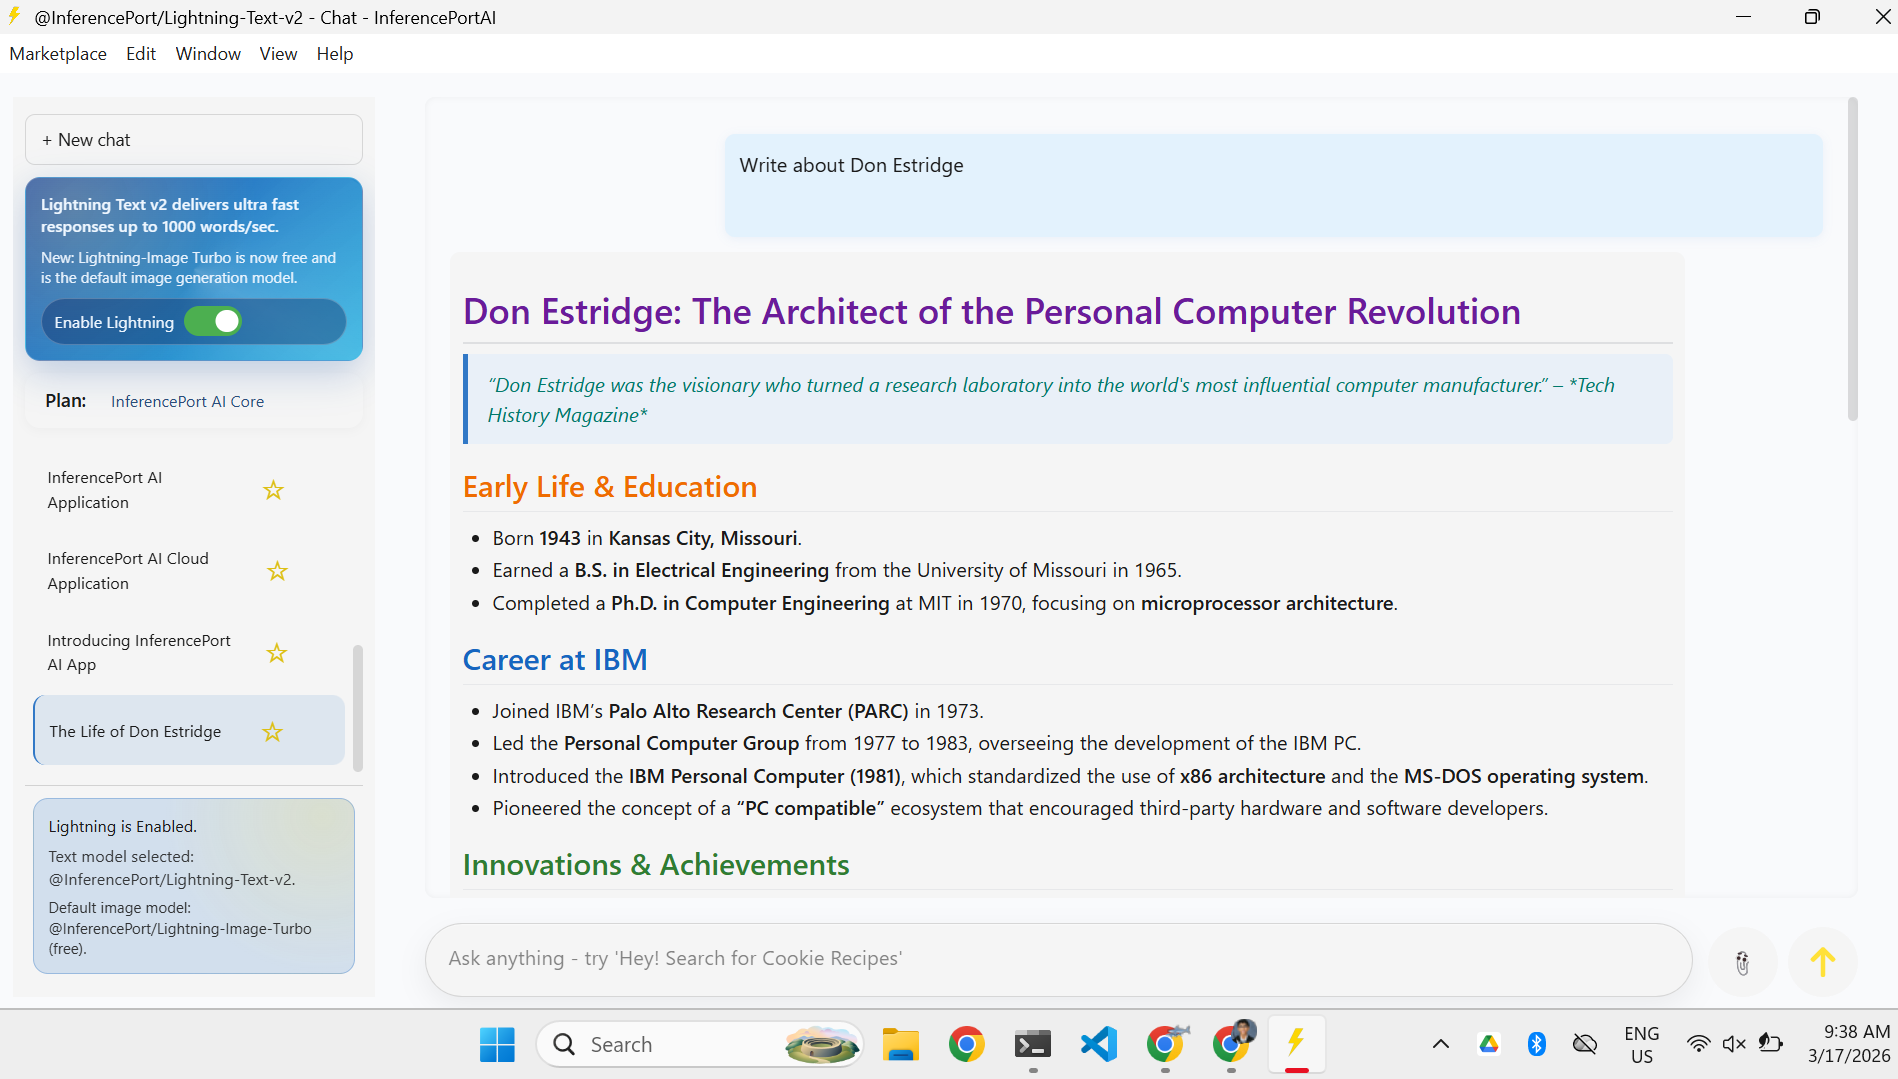Screen dimensions: 1898x1079
Task: Open InferencePortAI lightning icon in taskbar
Action: [1296, 1044]
